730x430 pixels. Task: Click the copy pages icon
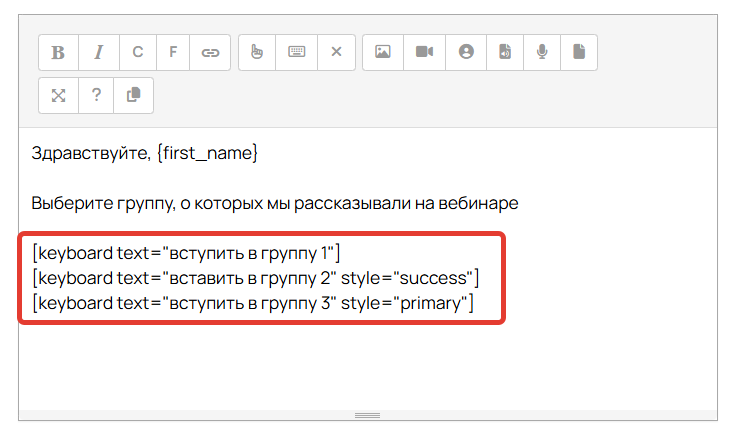pos(134,95)
